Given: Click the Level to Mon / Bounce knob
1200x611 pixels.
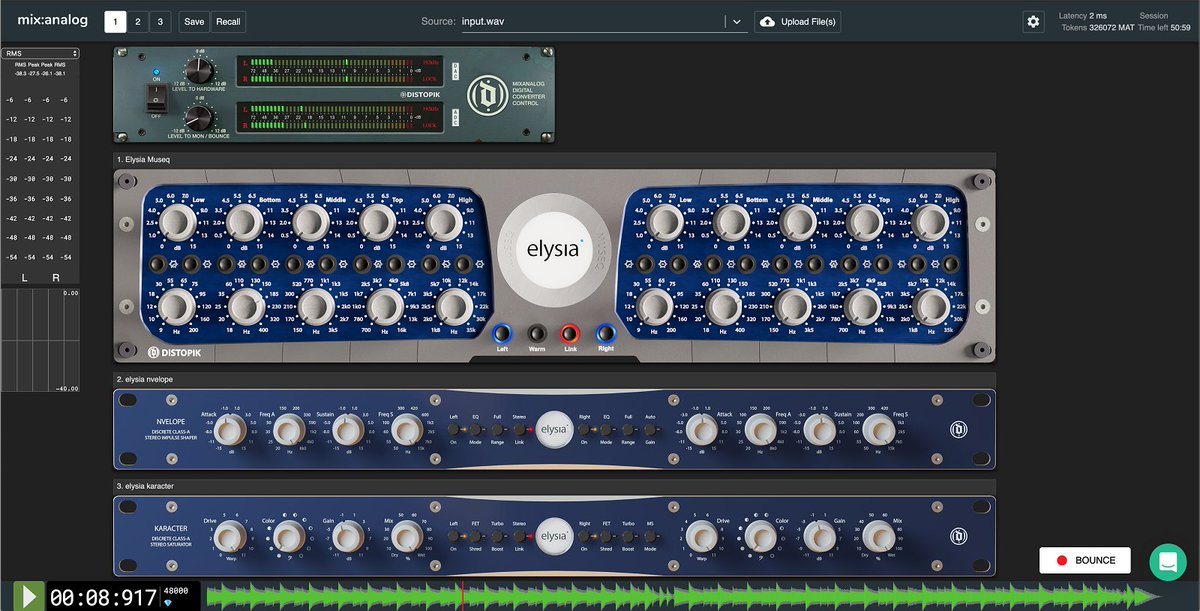Looking at the screenshot, I should pyautogui.click(x=199, y=119).
